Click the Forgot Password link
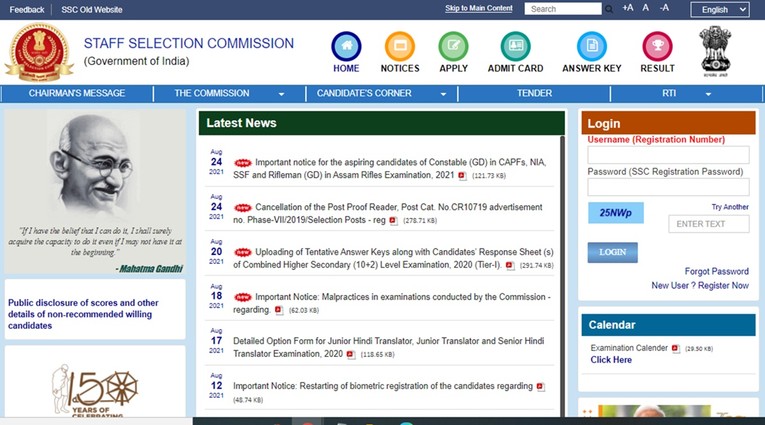765x425 pixels. coord(716,271)
